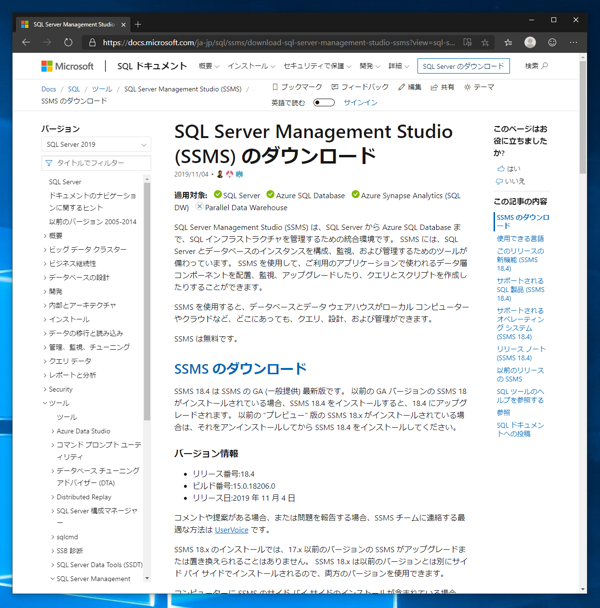The width and height of the screenshot is (600, 608).
Task: Expand SQL Server Data Tools (SSDT) node
Action: coord(53,565)
